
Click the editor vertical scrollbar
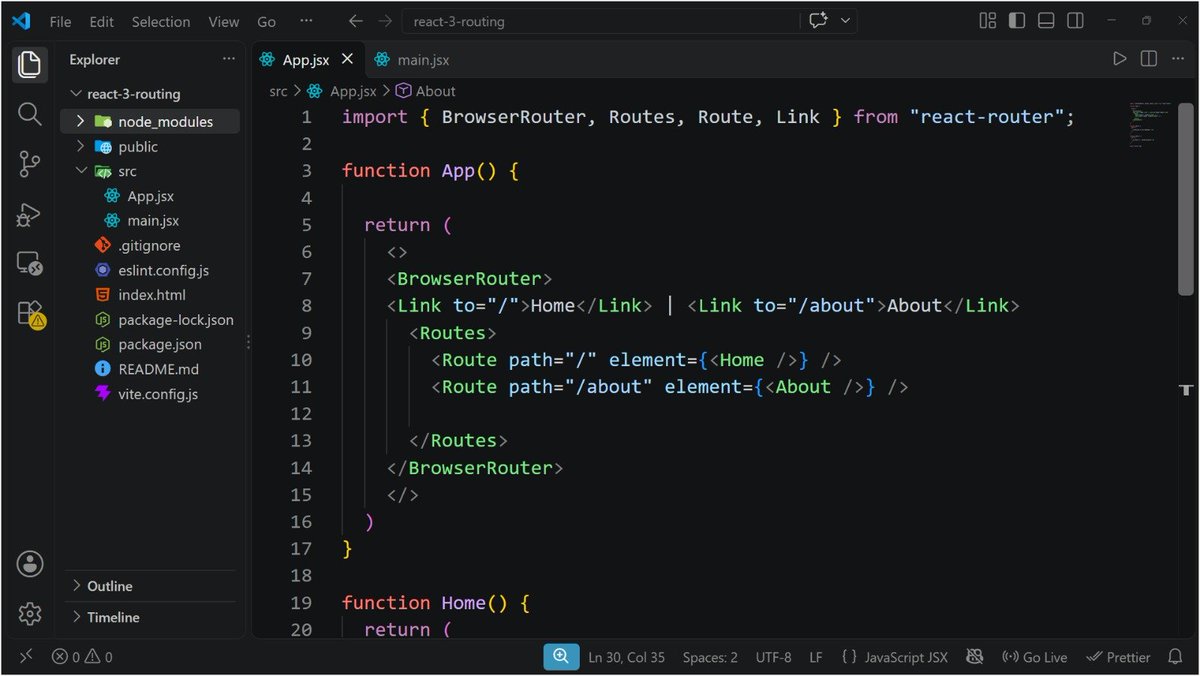pyautogui.click(x=1186, y=200)
